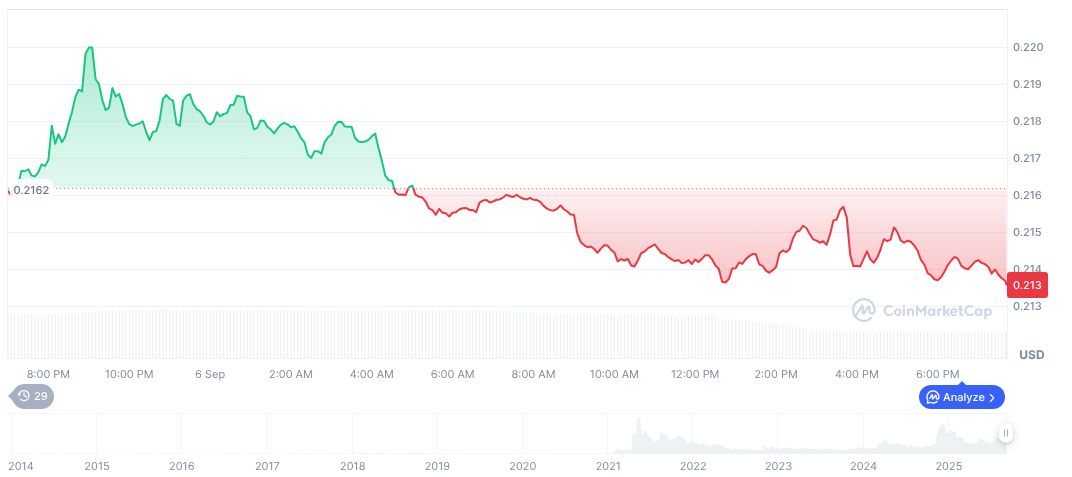The image size is (1072, 477).
Task: Click the 10:00 PM time axis label
Action: [129, 374]
